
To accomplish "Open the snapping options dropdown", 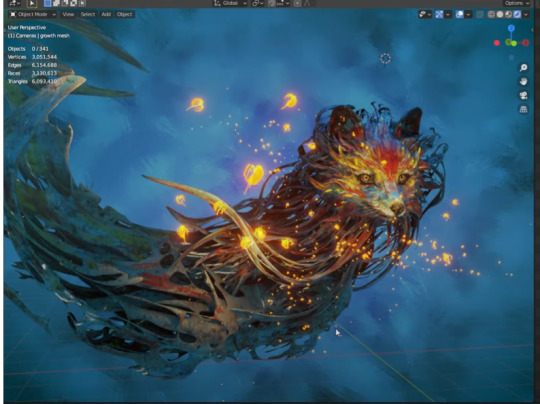I will tap(283, 3).
